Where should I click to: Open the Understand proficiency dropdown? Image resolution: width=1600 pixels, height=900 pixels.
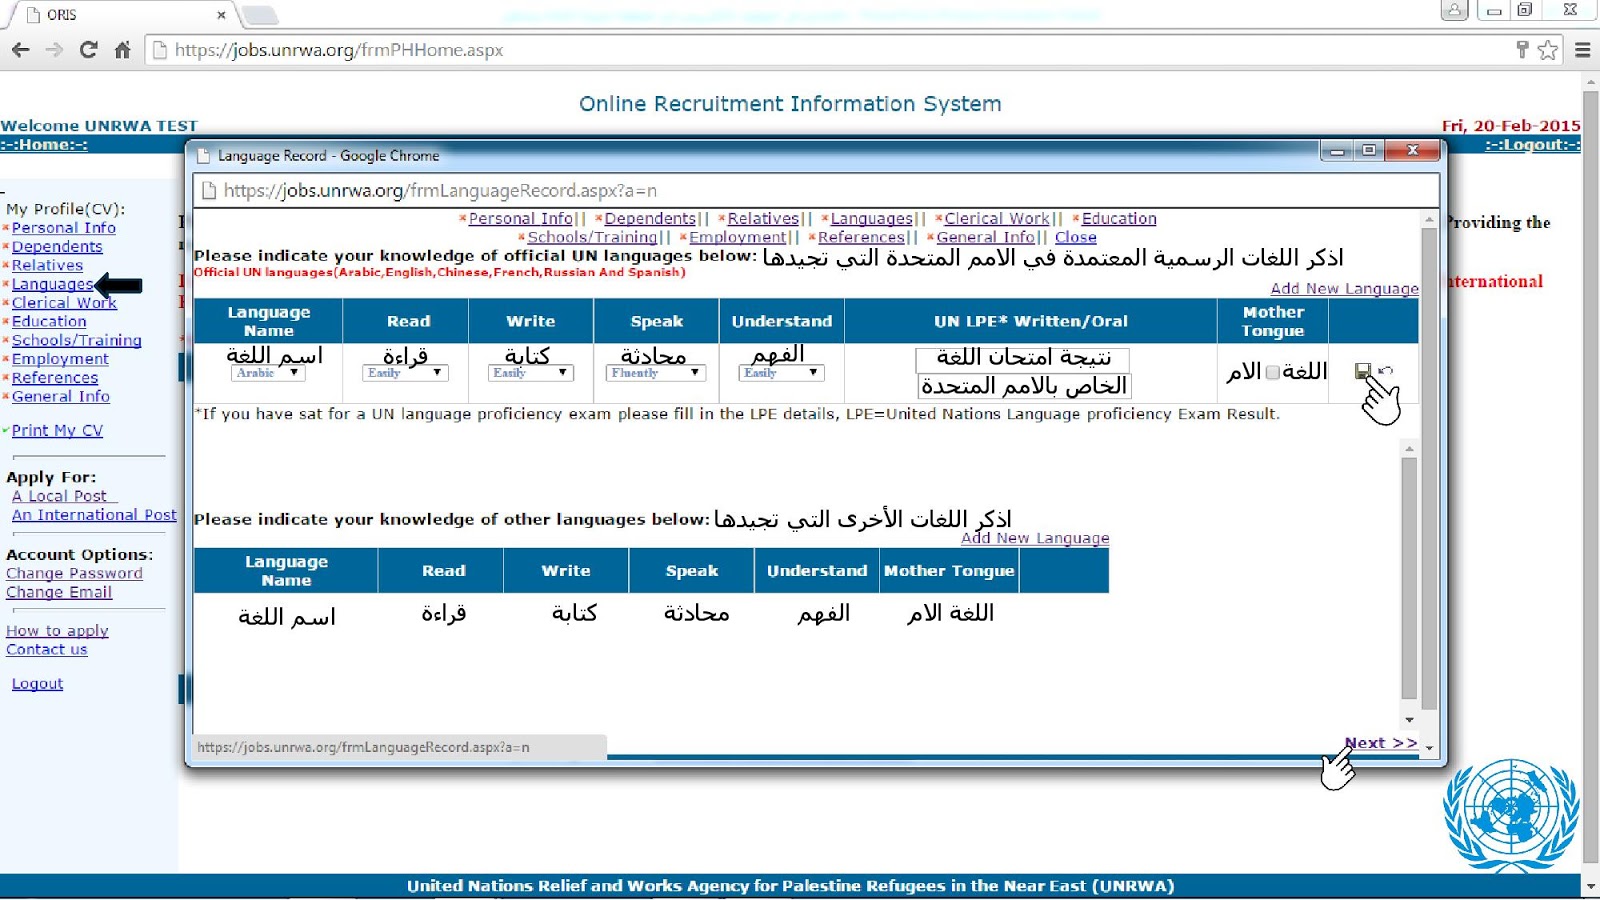[782, 373]
